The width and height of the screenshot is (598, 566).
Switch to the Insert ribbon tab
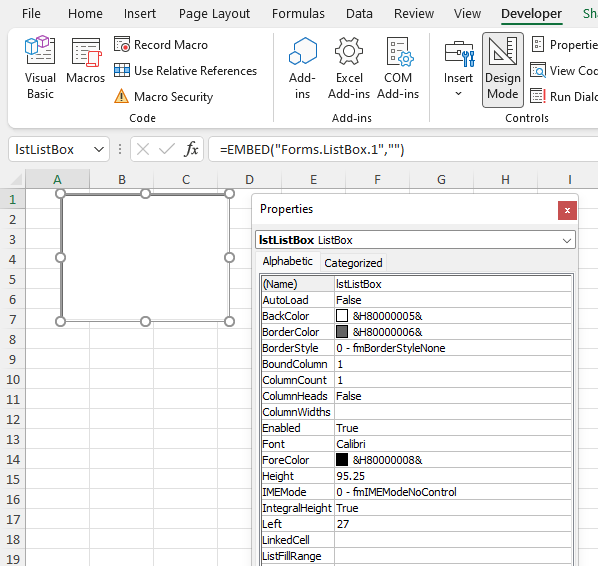(x=140, y=14)
